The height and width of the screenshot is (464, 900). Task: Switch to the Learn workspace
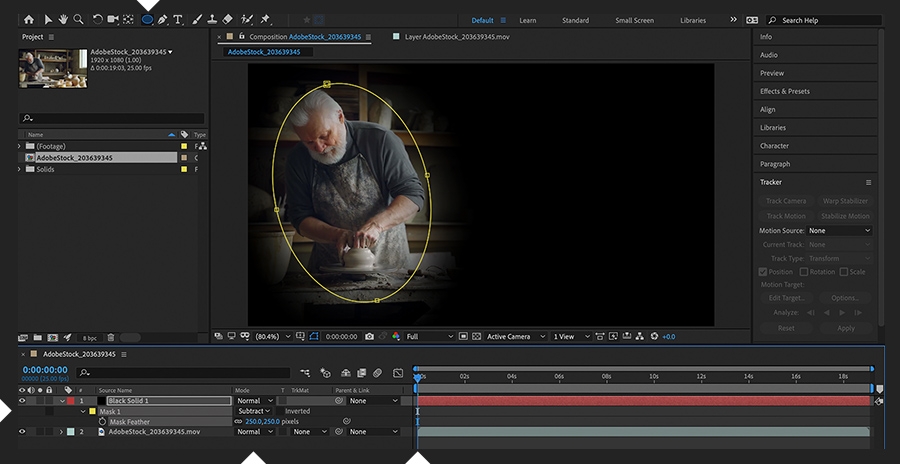pyautogui.click(x=527, y=20)
